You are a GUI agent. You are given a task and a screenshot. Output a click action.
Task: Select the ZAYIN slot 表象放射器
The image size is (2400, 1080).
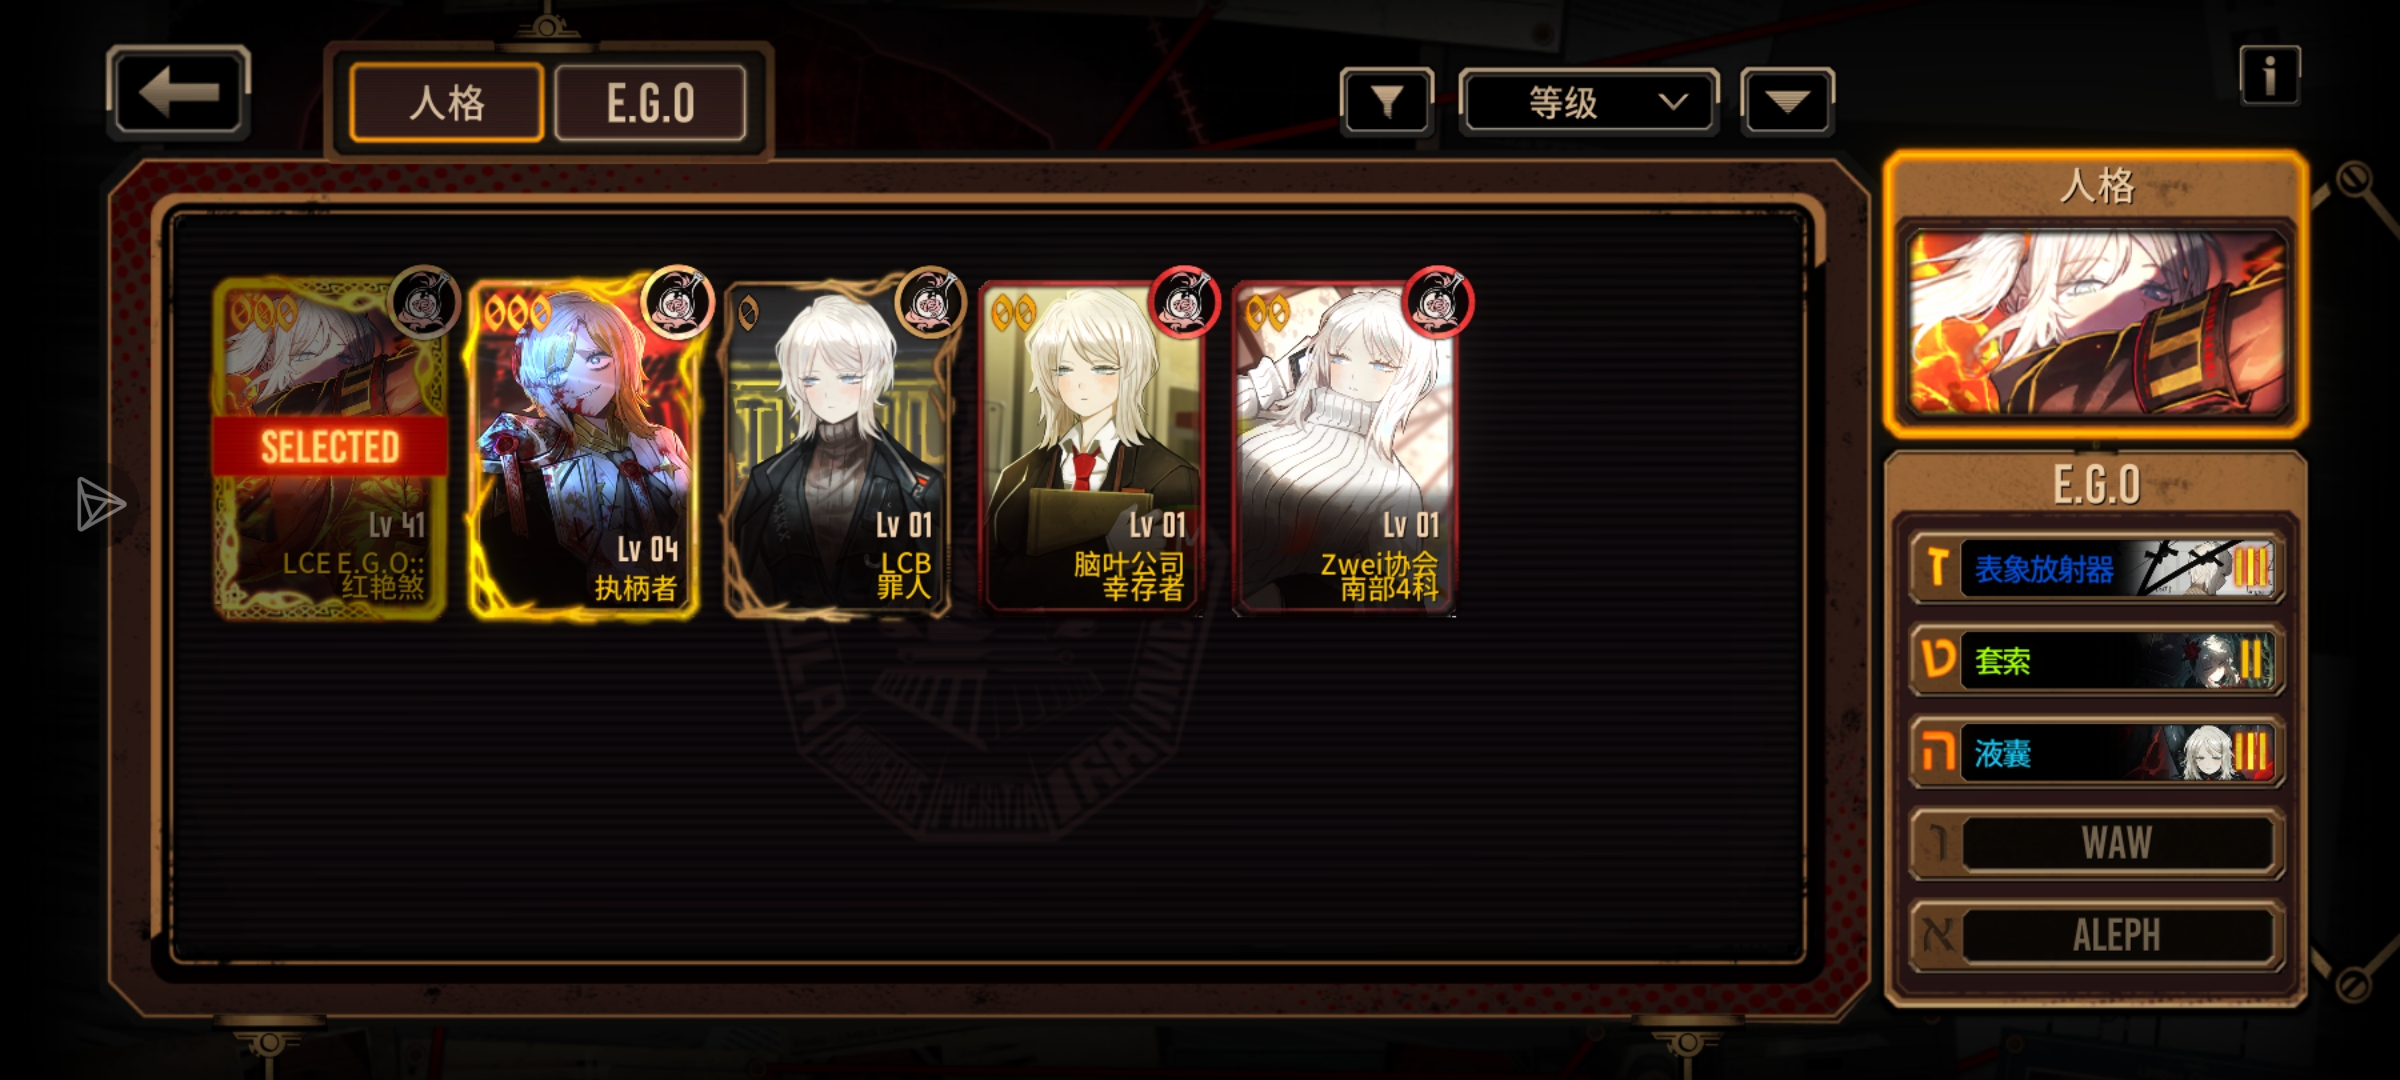point(2096,568)
